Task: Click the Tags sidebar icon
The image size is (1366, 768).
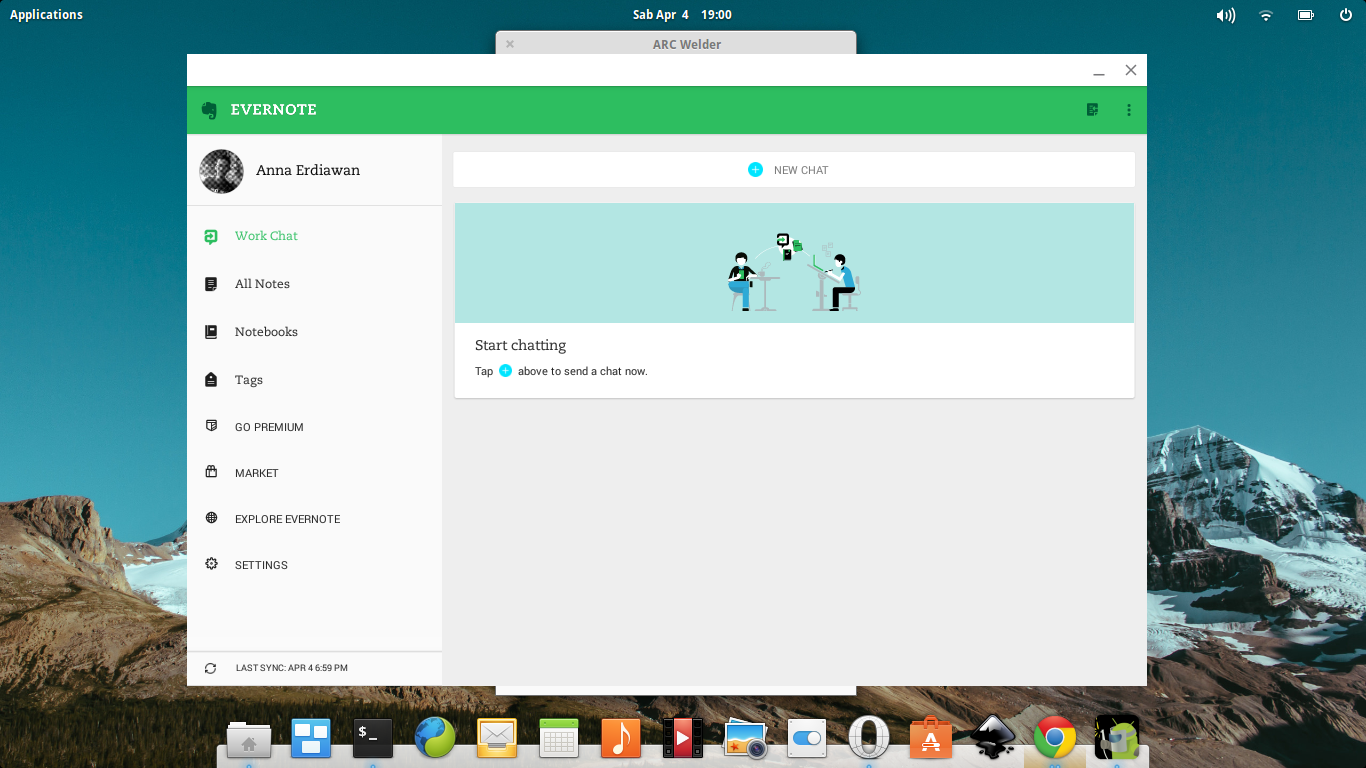Action: pos(211,380)
